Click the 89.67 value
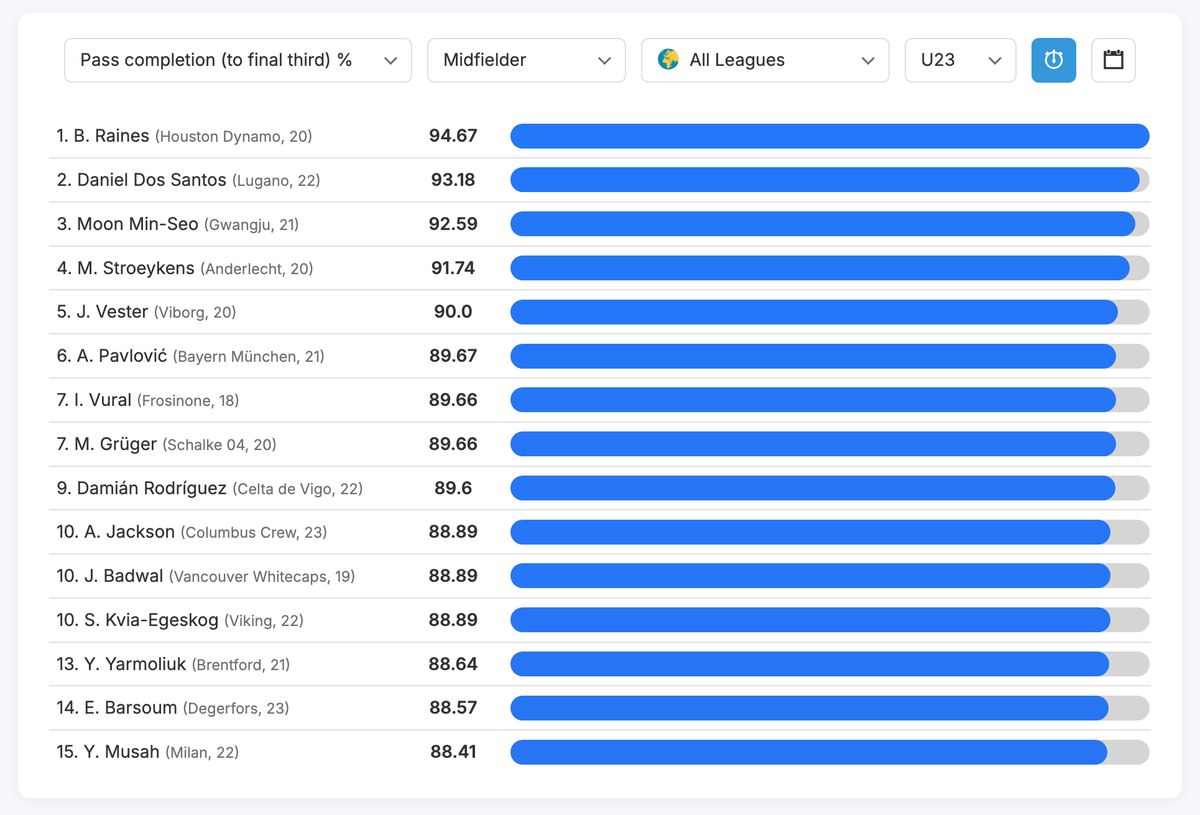Viewport: 1200px width, 815px height. pyautogui.click(x=453, y=356)
